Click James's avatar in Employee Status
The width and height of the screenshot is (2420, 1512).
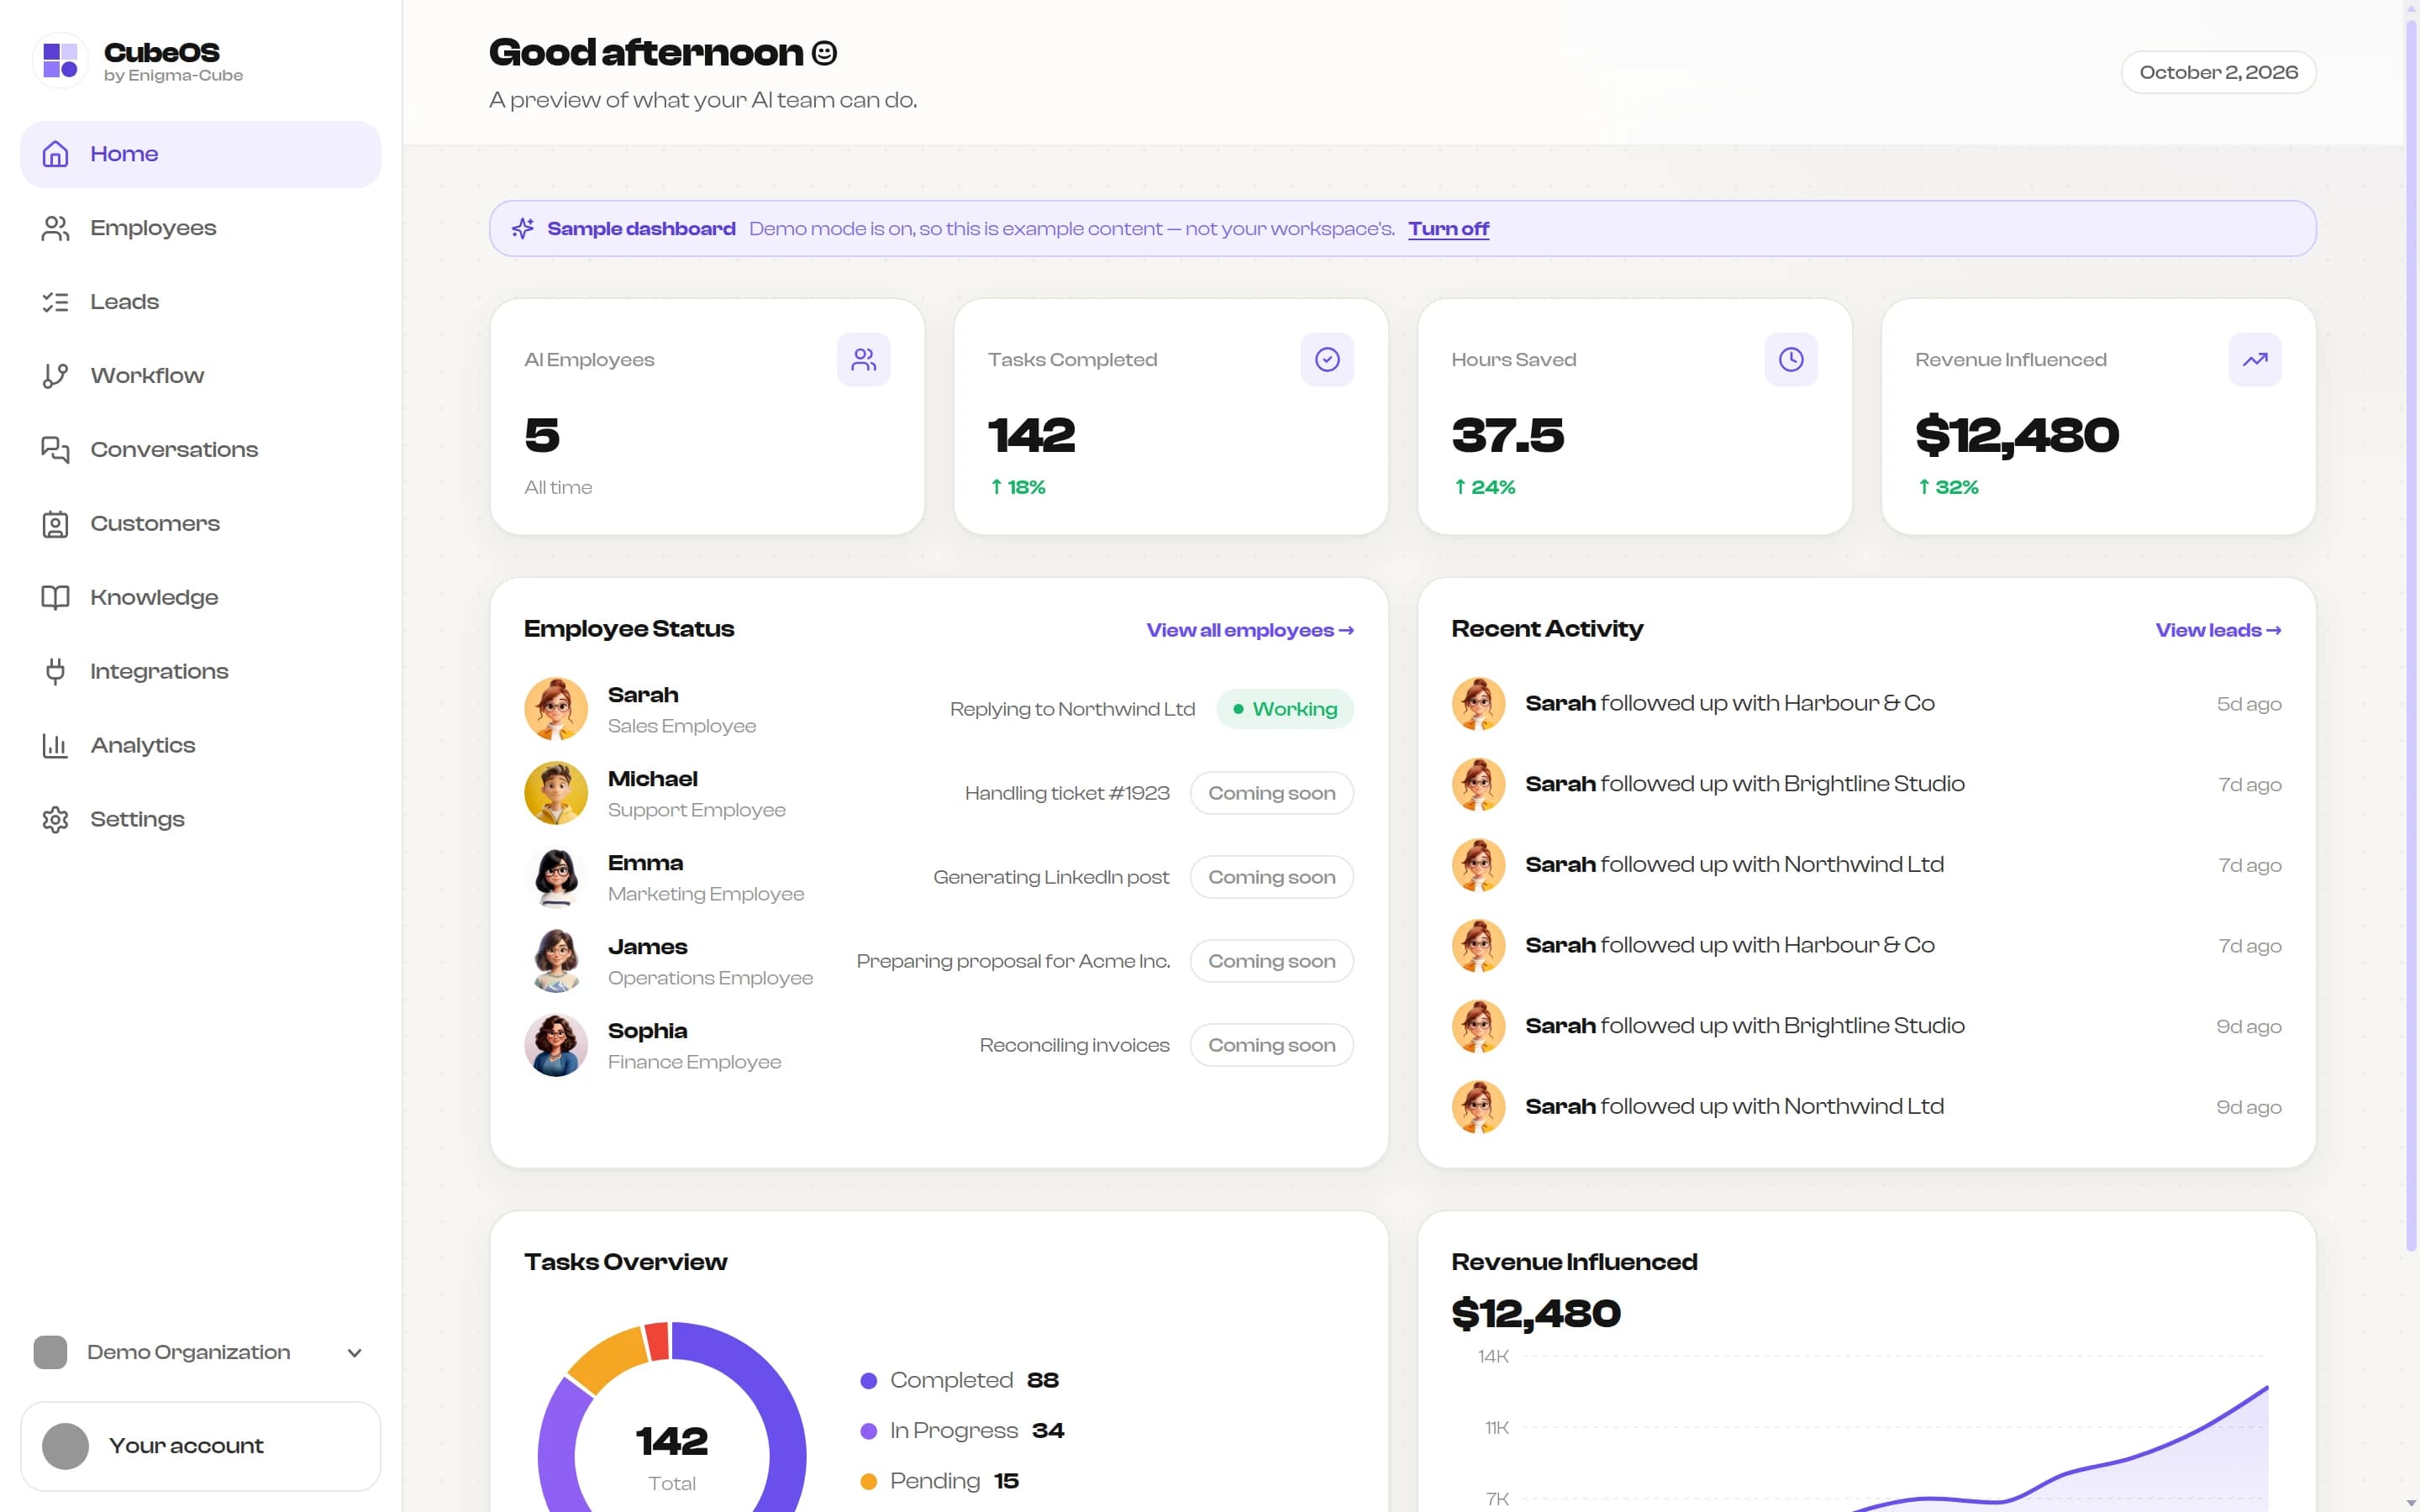[x=556, y=961]
